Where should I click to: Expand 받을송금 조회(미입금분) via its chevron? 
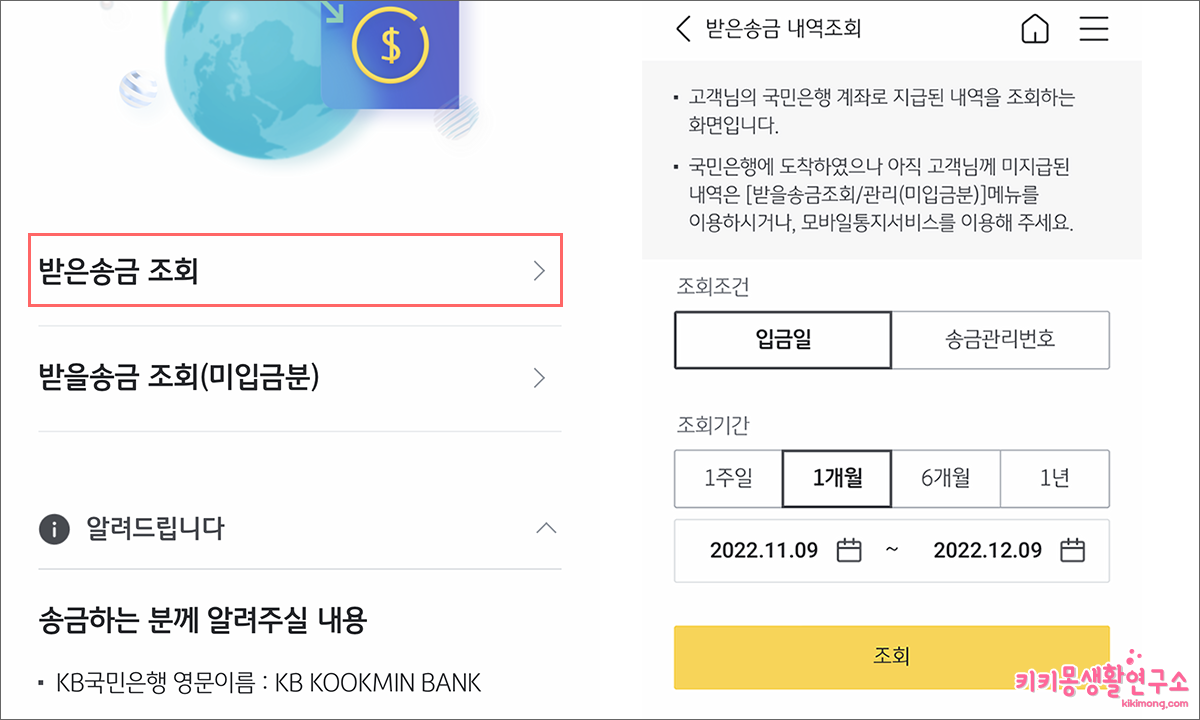click(x=539, y=378)
